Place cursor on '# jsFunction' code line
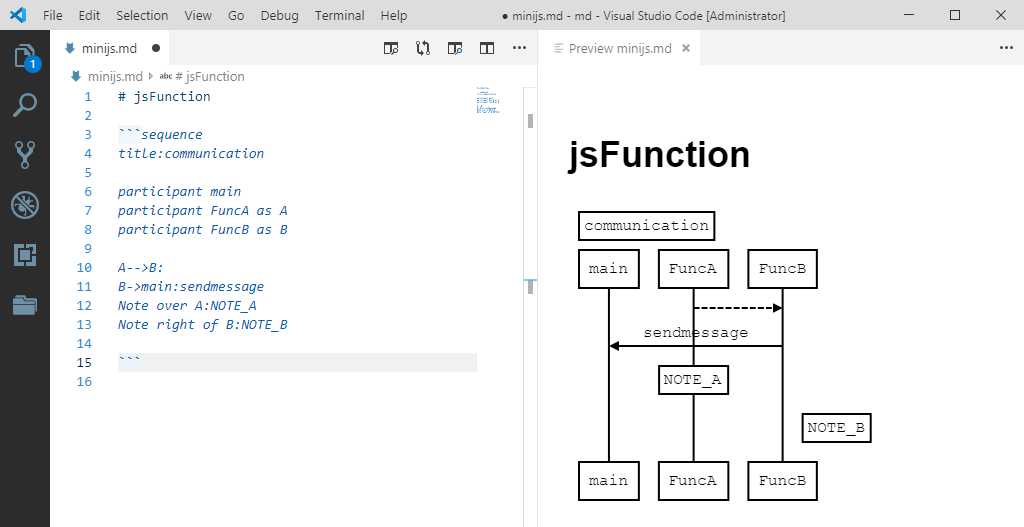The height and width of the screenshot is (527, 1024). tap(165, 97)
